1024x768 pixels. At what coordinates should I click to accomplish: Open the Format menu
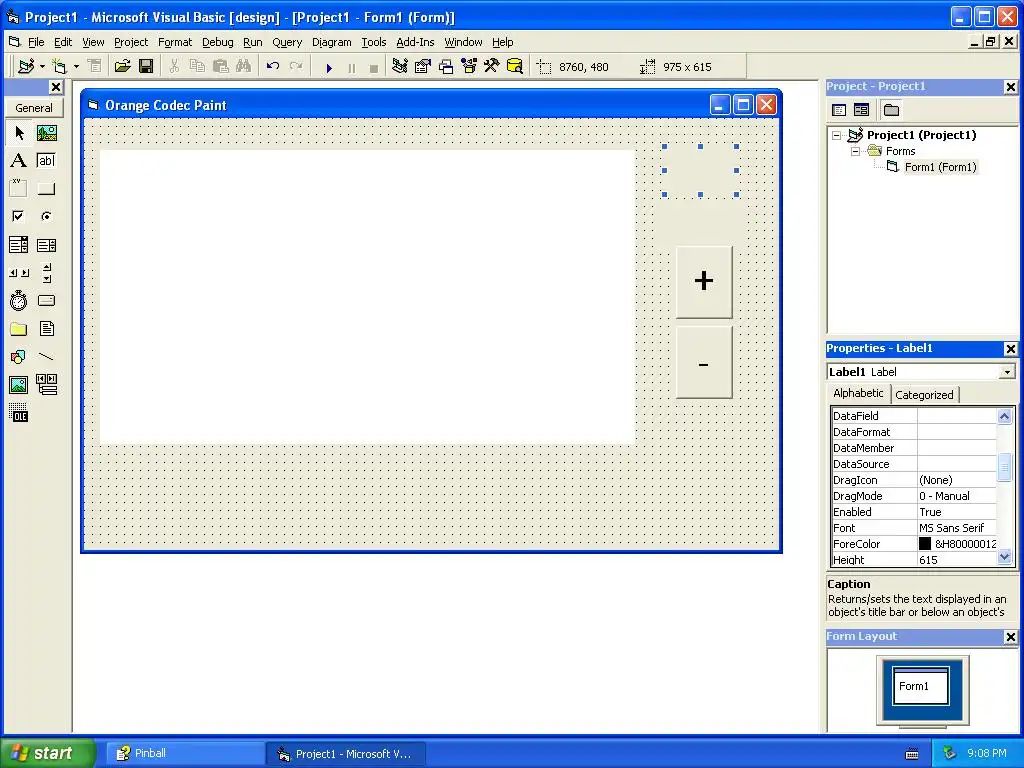(x=175, y=42)
